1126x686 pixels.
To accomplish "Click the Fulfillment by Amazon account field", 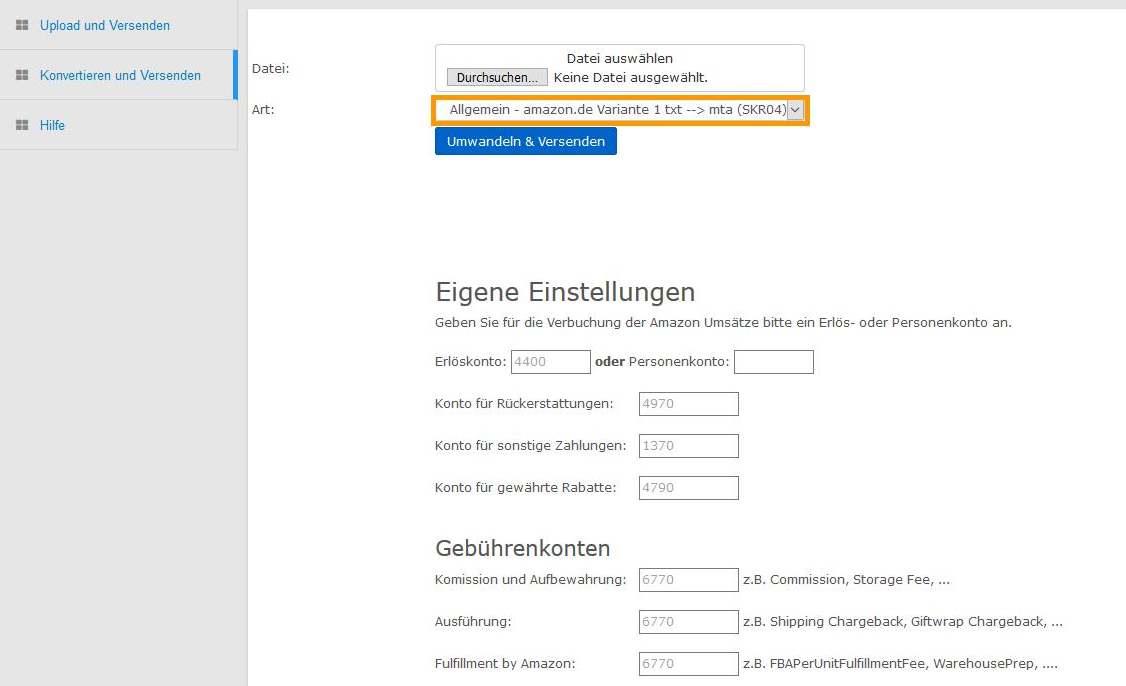I will click(x=689, y=664).
